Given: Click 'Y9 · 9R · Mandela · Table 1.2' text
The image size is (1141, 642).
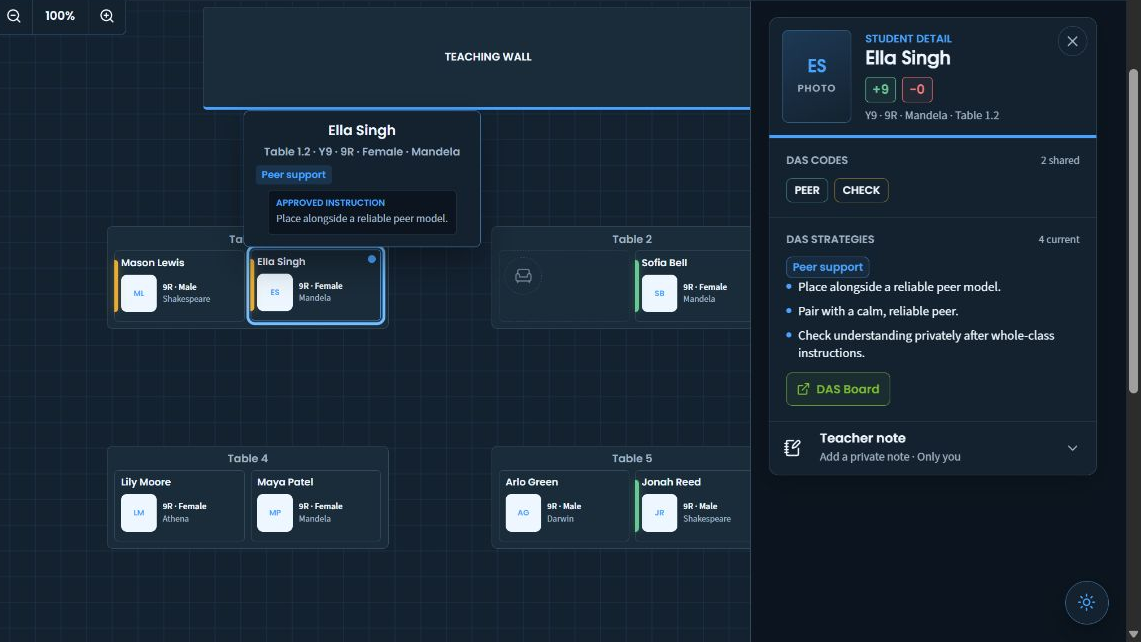Looking at the screenshot, I should click(931, 115).
